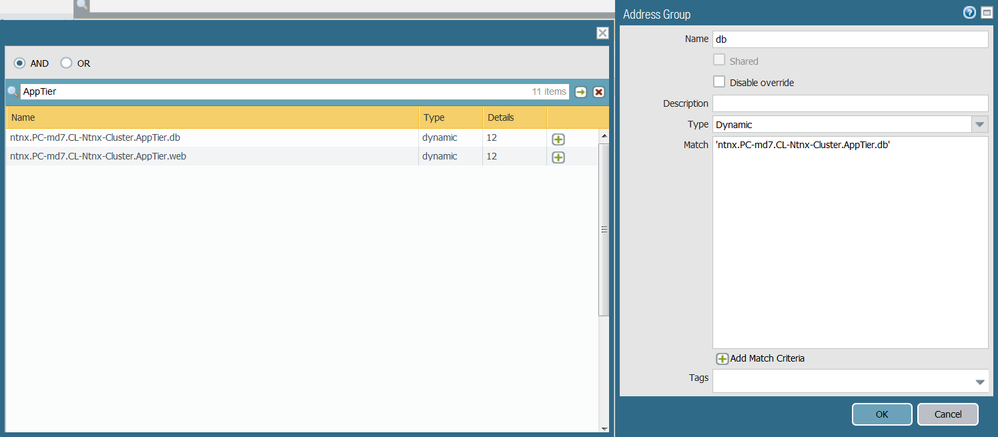Viewport: 998px width, 437px height.
Task: Expand the Tags dropdown
Action: 979,382
